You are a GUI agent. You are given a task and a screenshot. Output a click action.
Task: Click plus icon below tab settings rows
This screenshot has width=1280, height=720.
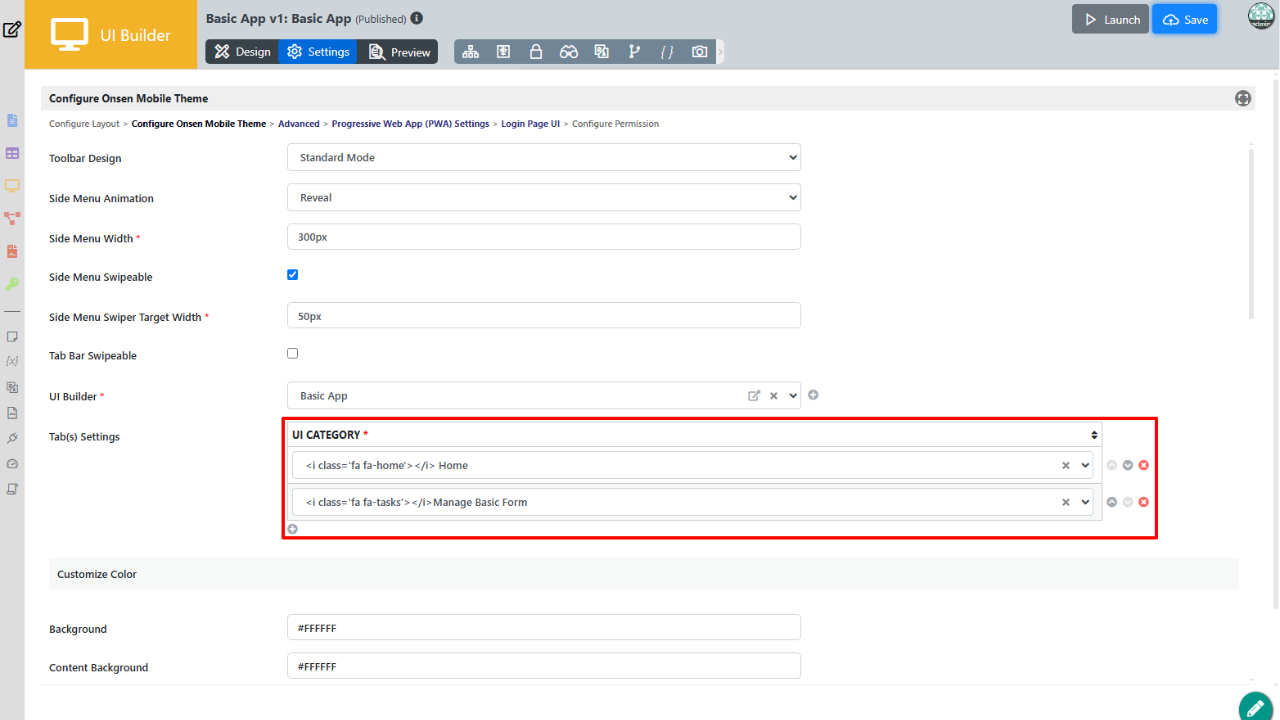293,529
